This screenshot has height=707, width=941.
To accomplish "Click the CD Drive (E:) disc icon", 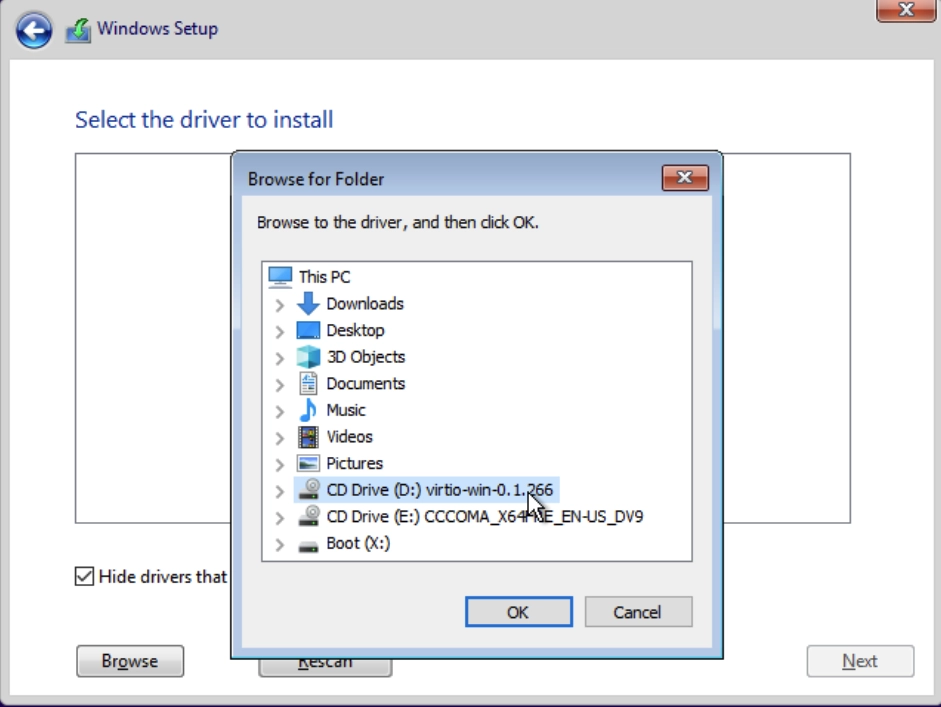I will (309, 516).
